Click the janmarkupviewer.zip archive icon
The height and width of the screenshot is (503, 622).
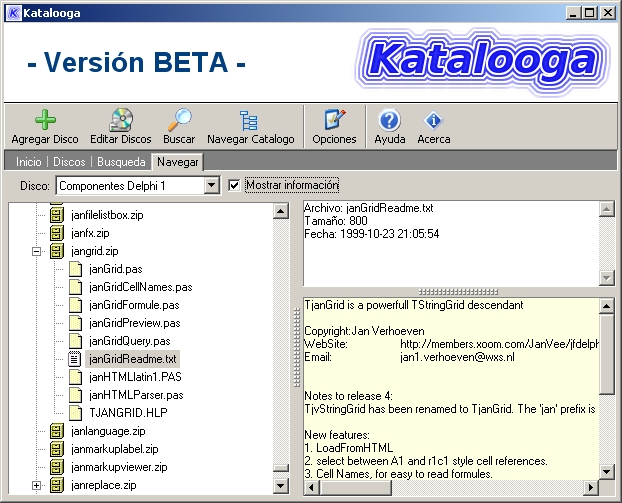point(57,467)
